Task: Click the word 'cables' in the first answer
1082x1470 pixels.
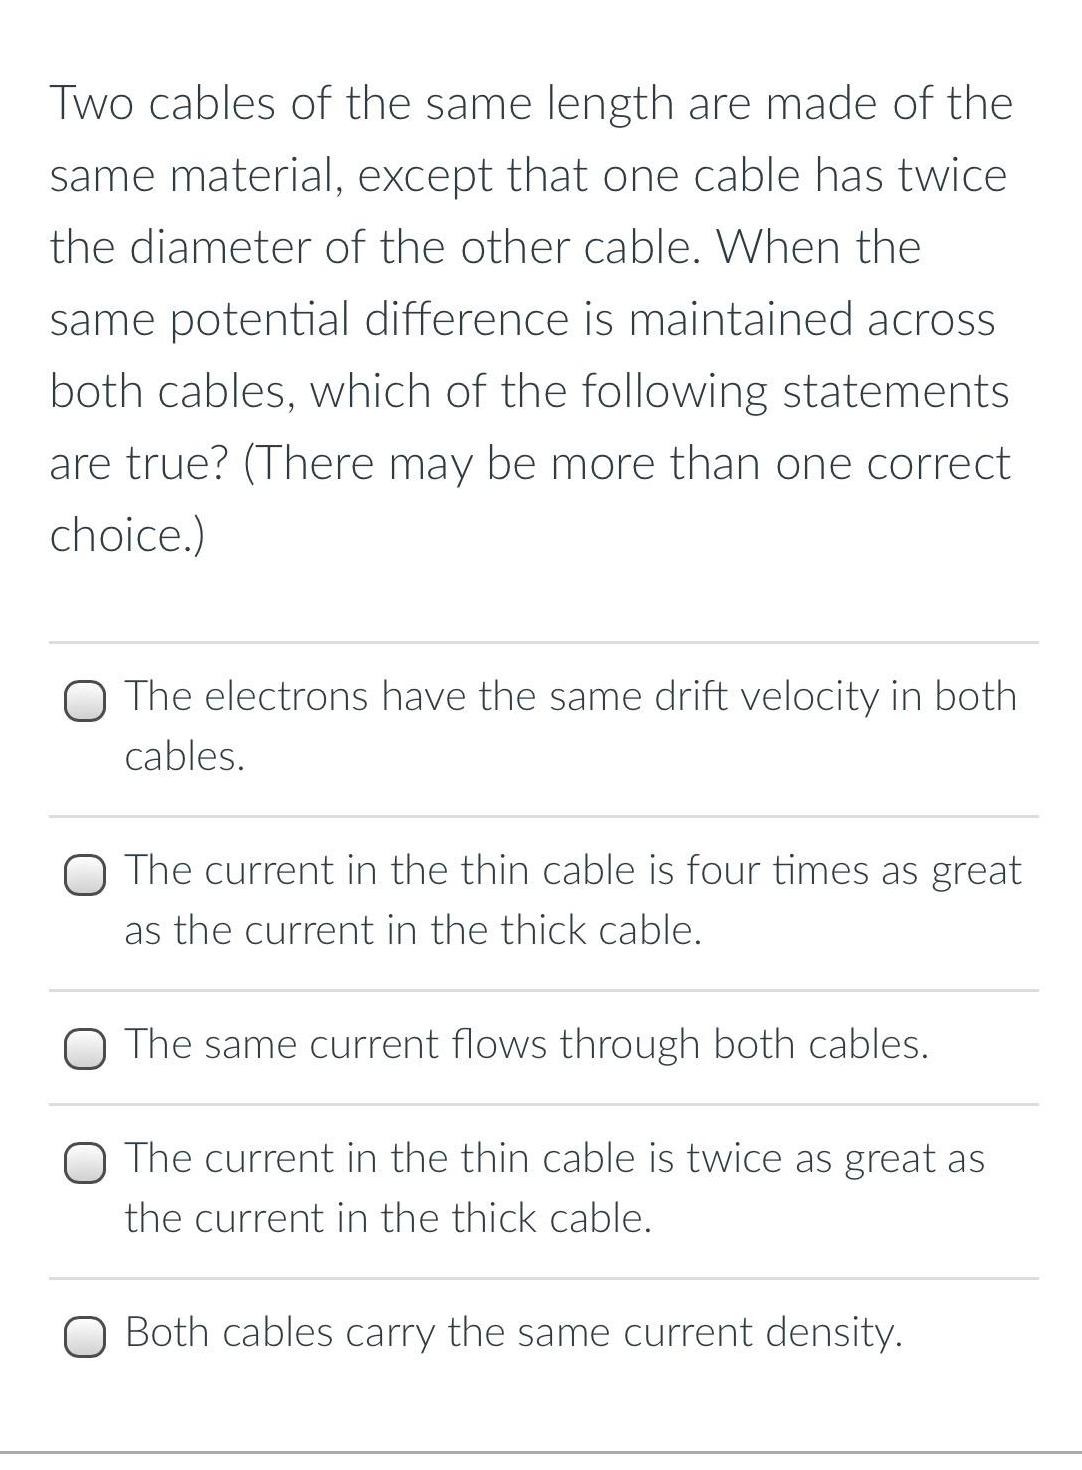Action: pos(184,757)
